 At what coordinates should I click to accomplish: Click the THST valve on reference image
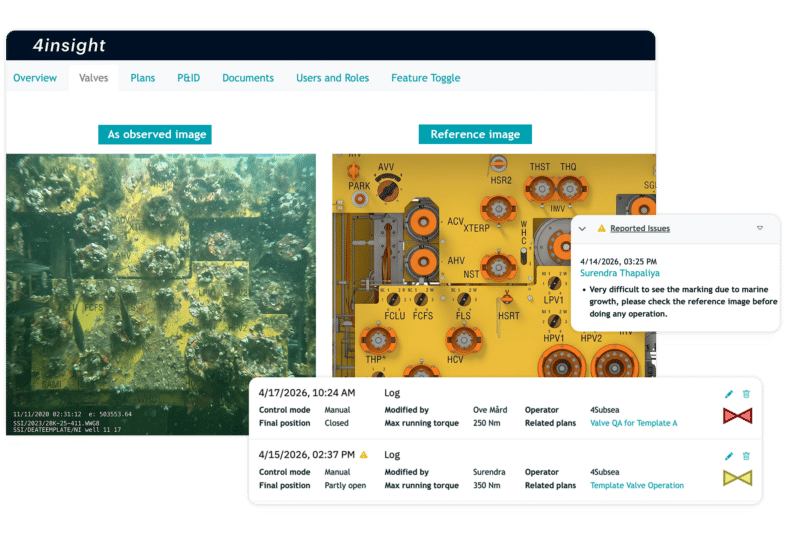pos(542,189)
